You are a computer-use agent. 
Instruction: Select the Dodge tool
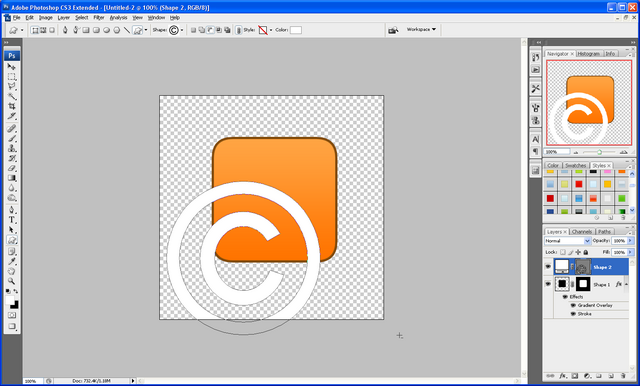coord(12,198)
